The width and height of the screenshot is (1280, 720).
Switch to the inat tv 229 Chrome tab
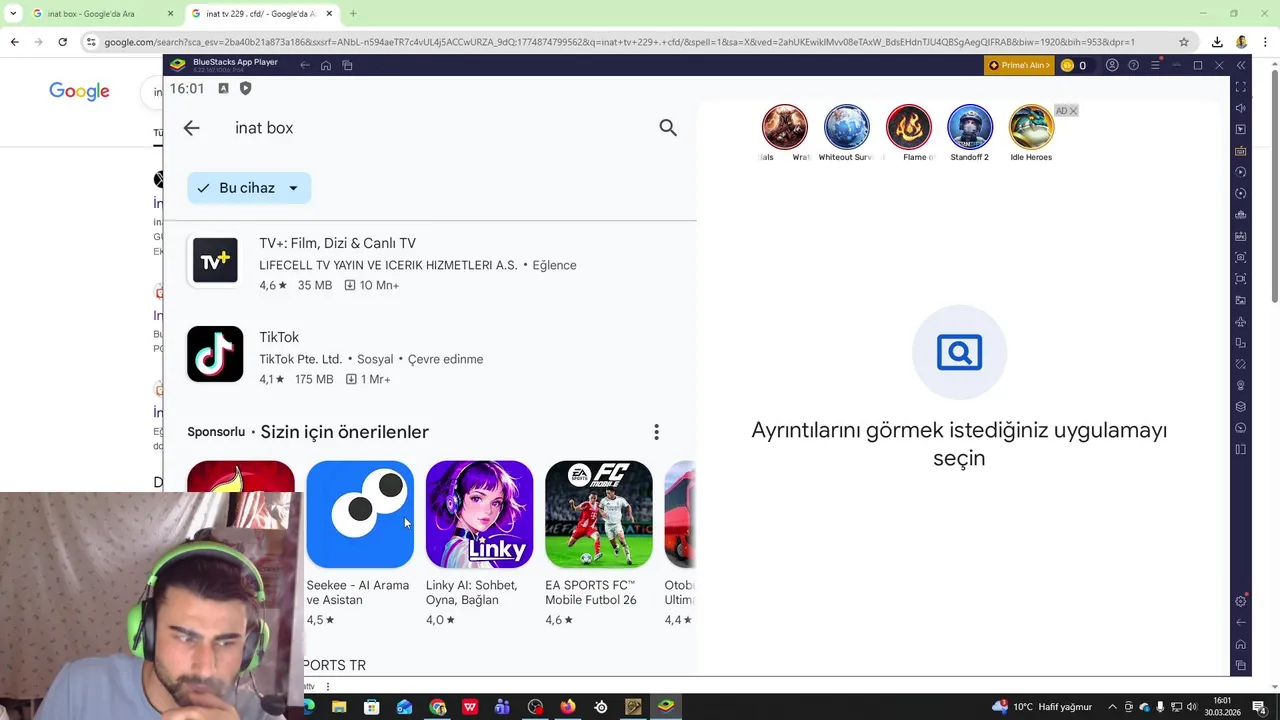tap(260, 14)
